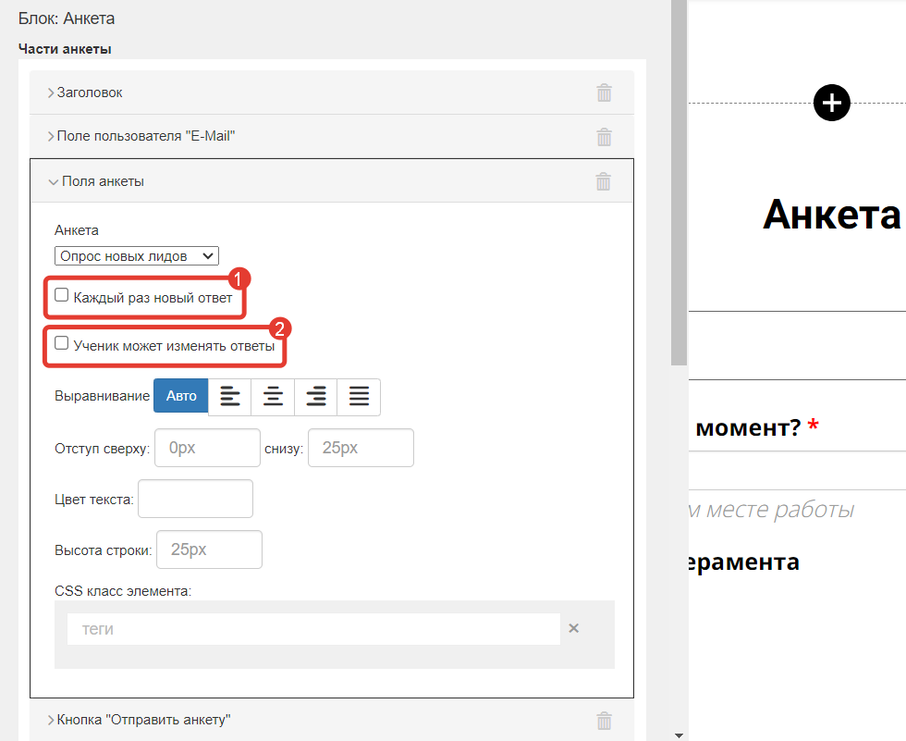The height and width of the screenshot is (741, 906).
Task: Select the Авто alignment button
Action: (181, 397)
